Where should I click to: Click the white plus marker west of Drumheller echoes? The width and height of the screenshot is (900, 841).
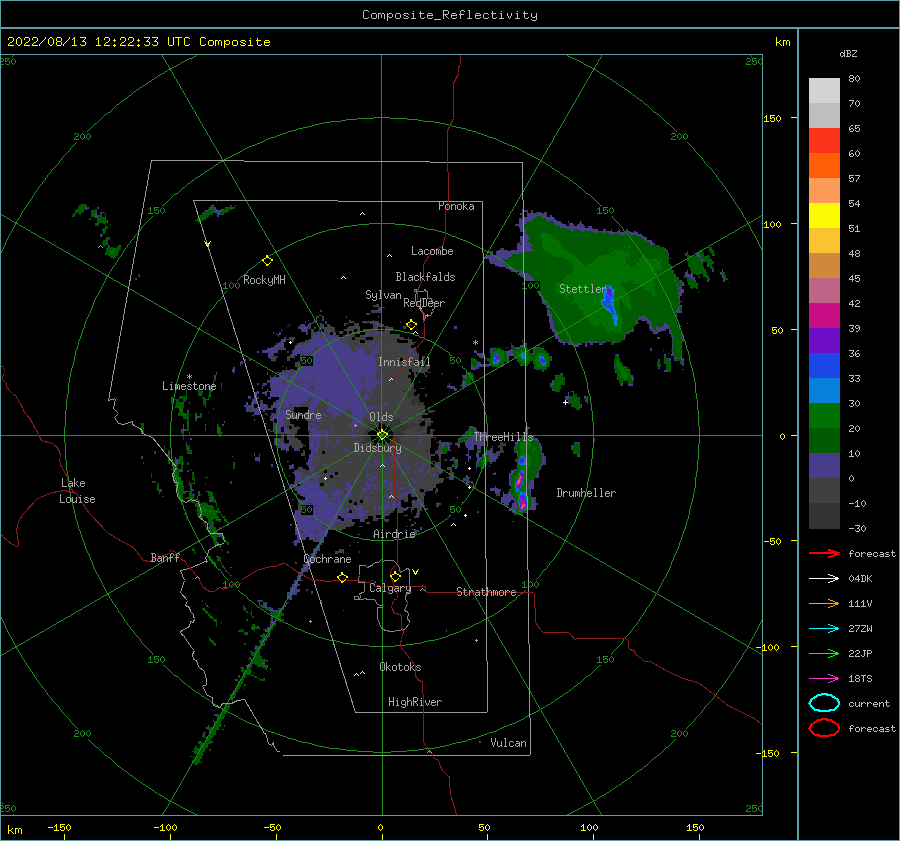(565, 402)
